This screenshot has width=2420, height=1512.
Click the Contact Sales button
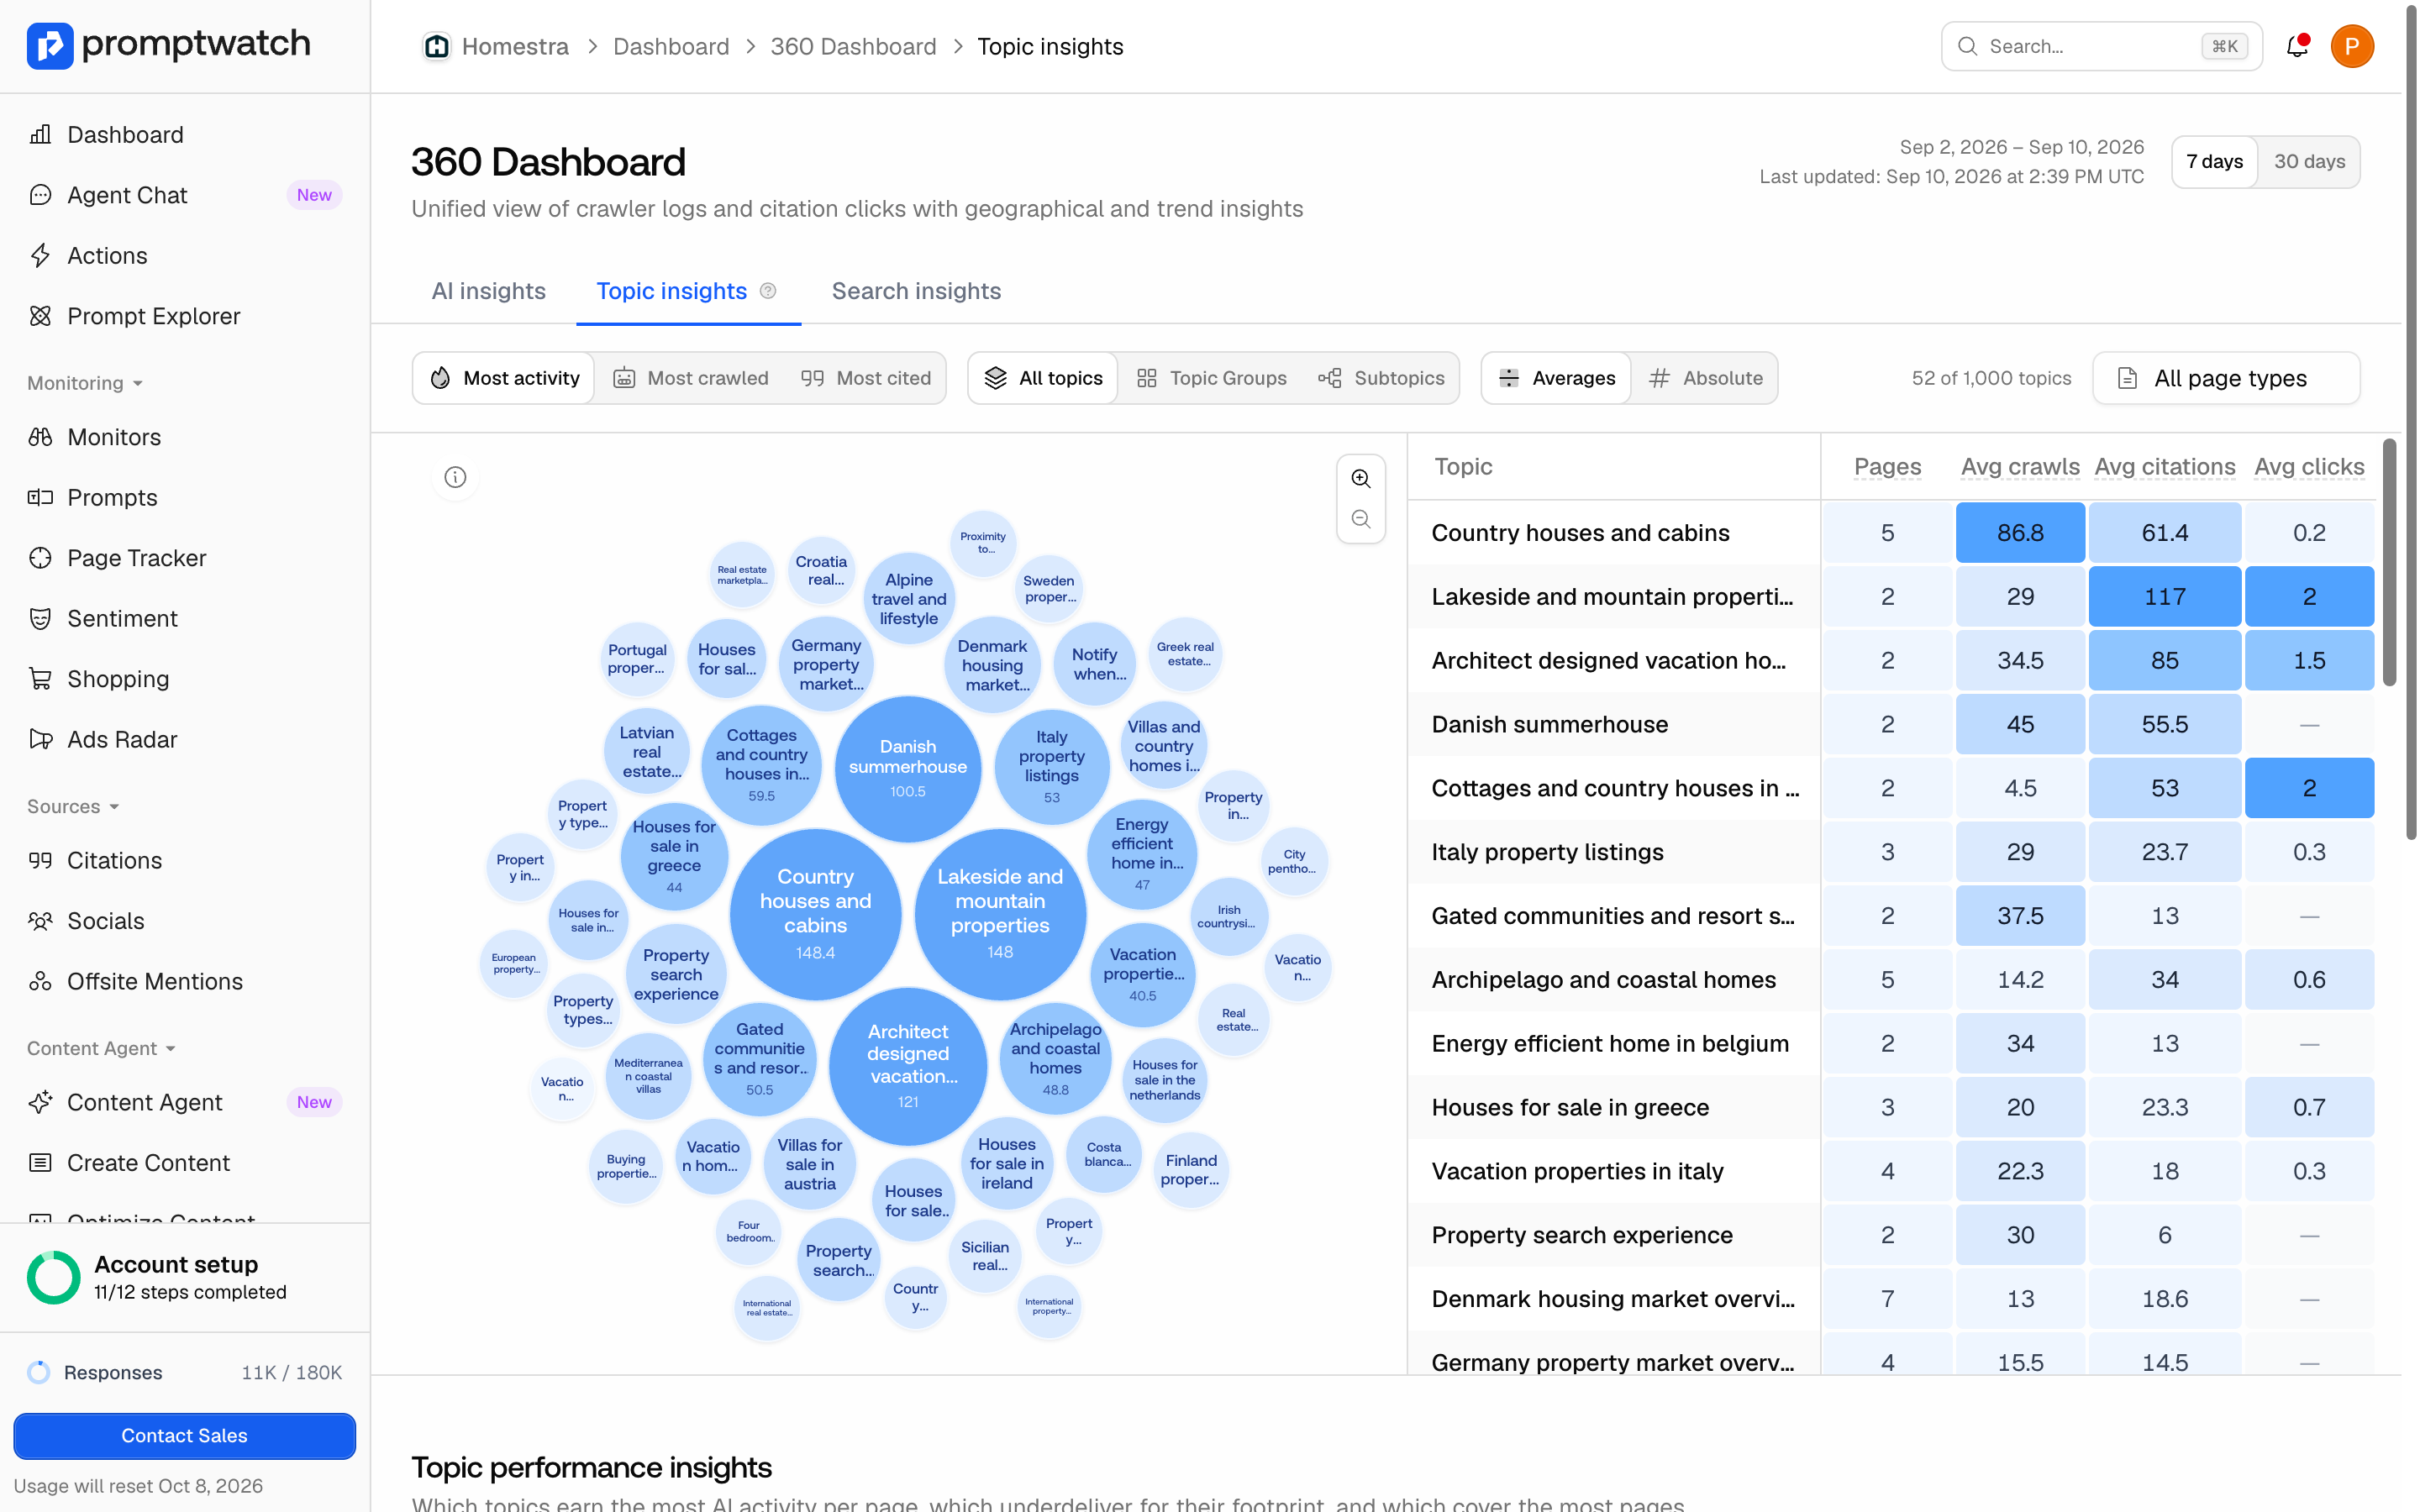pyautogui.click(x=184, y=1435)
